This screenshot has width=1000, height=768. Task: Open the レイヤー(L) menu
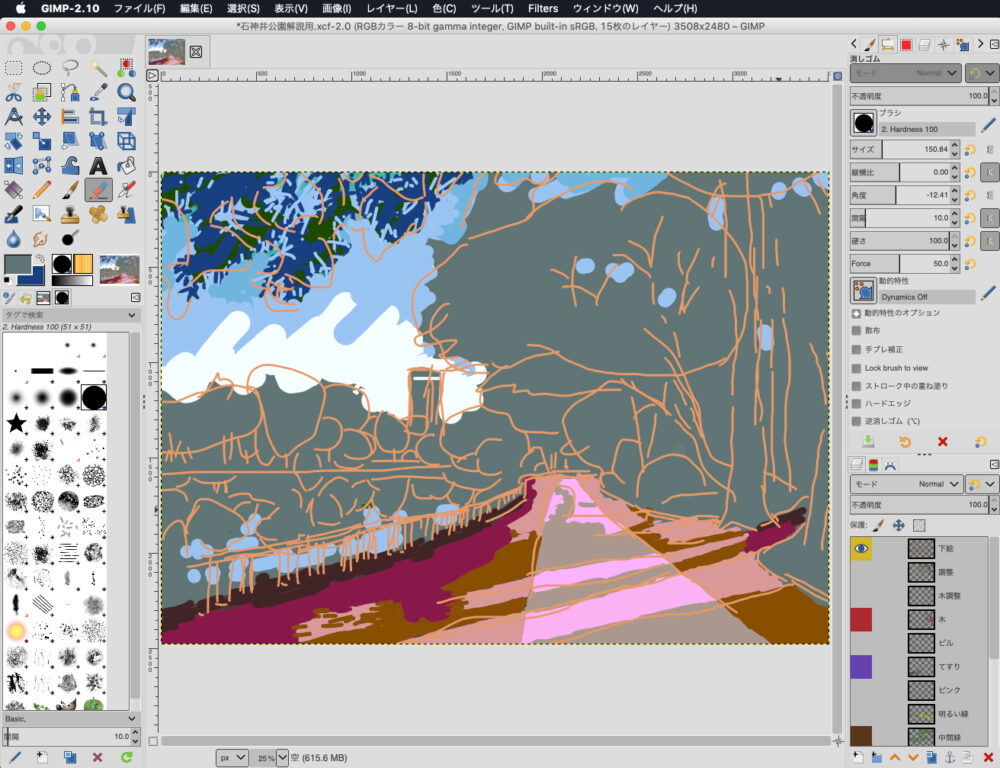point(391,8)
